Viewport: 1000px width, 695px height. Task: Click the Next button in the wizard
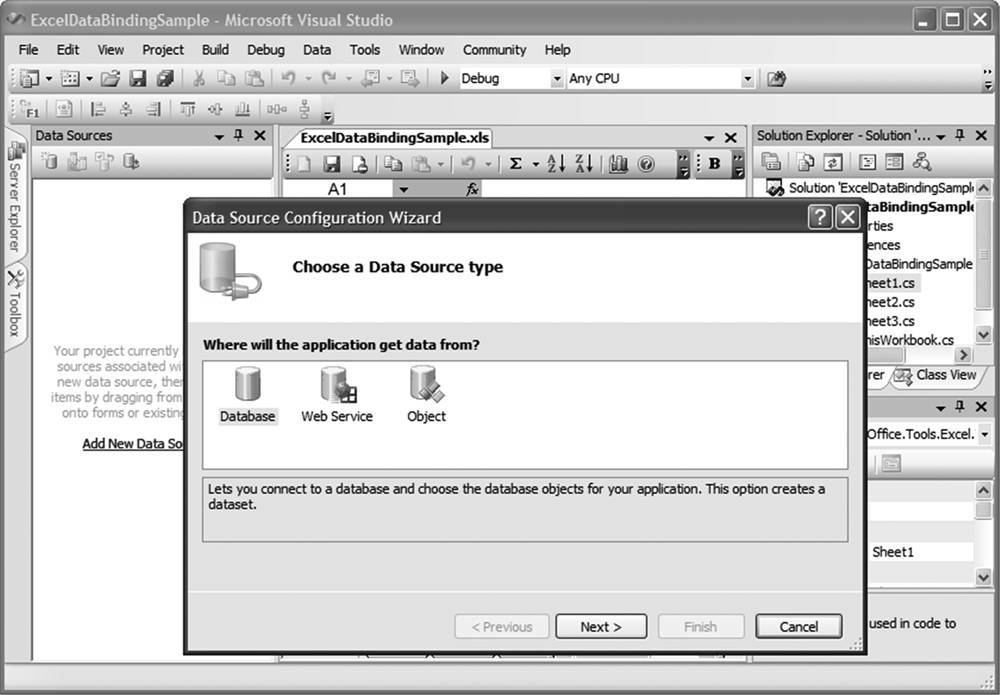(601, 627)
